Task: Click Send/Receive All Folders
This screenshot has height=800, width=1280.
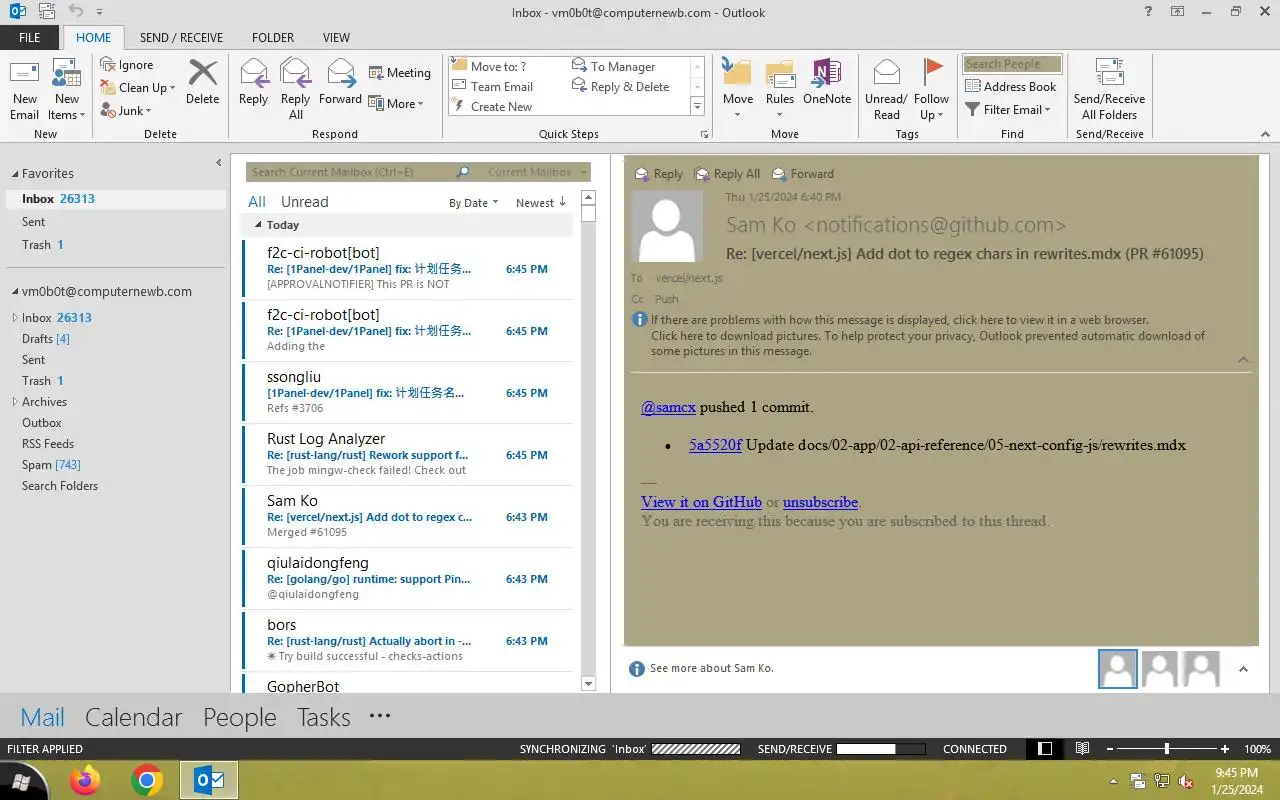Action: 1109,90
